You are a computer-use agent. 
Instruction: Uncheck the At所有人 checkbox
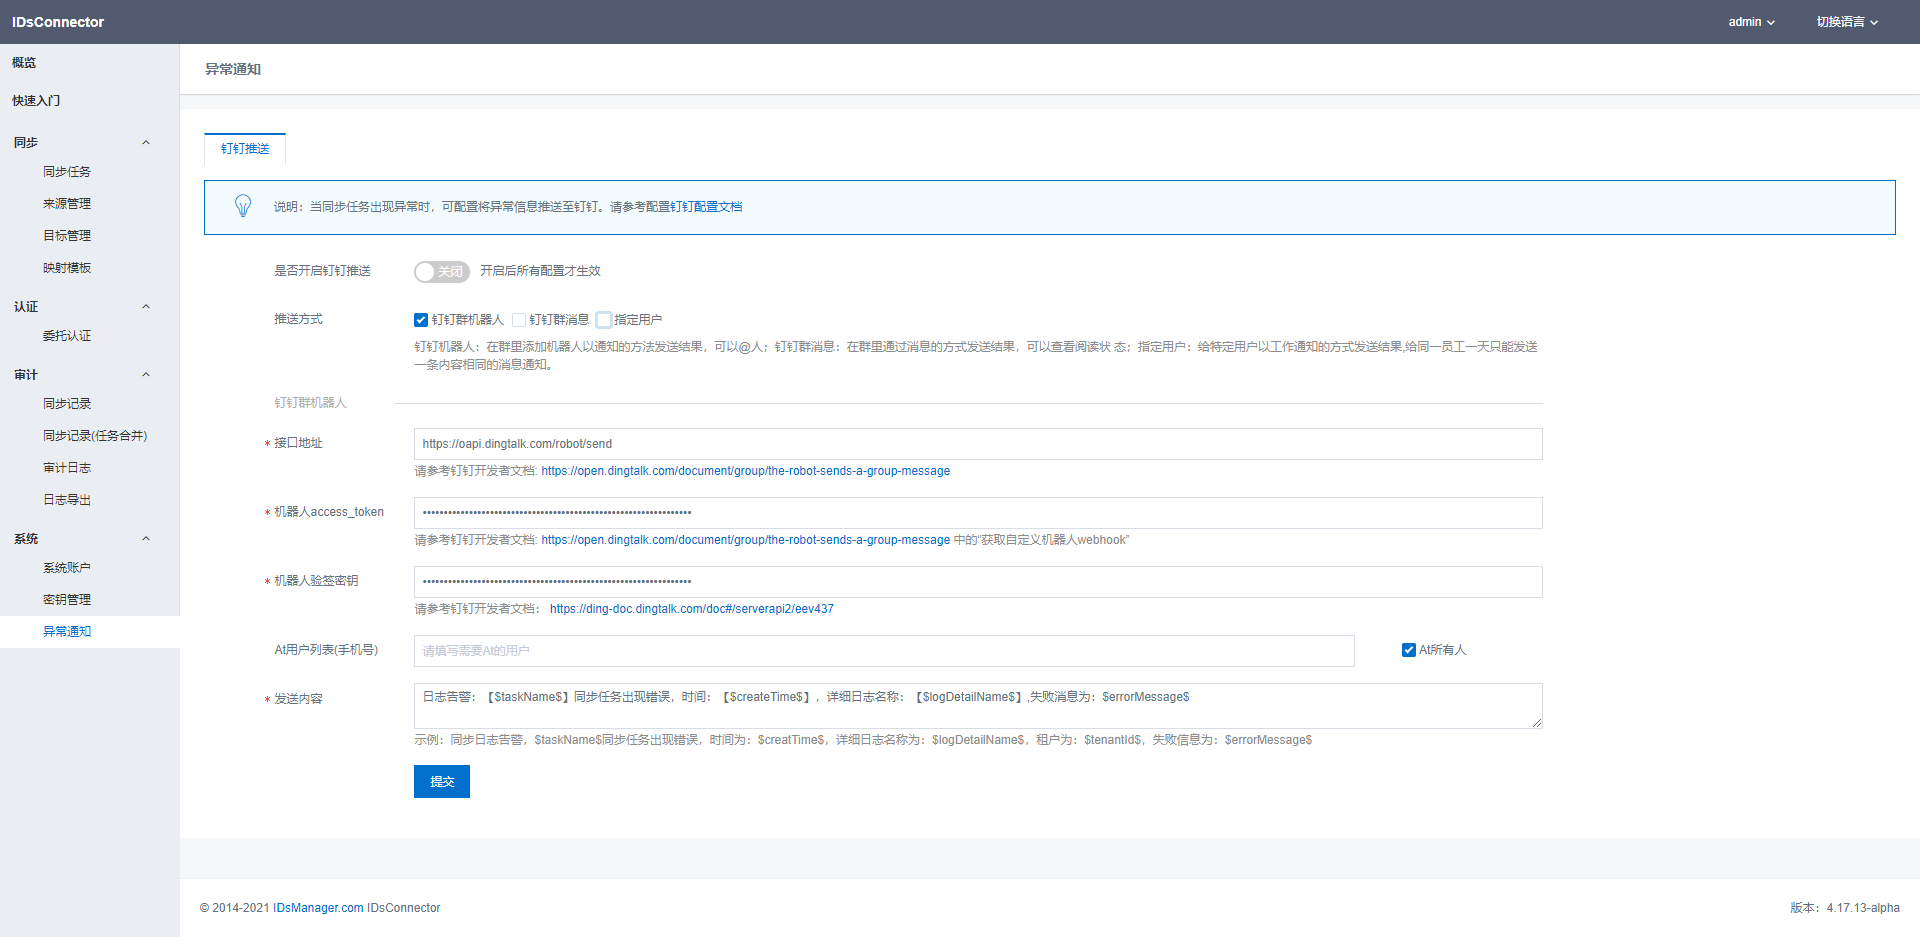(x=1409, y=650)
